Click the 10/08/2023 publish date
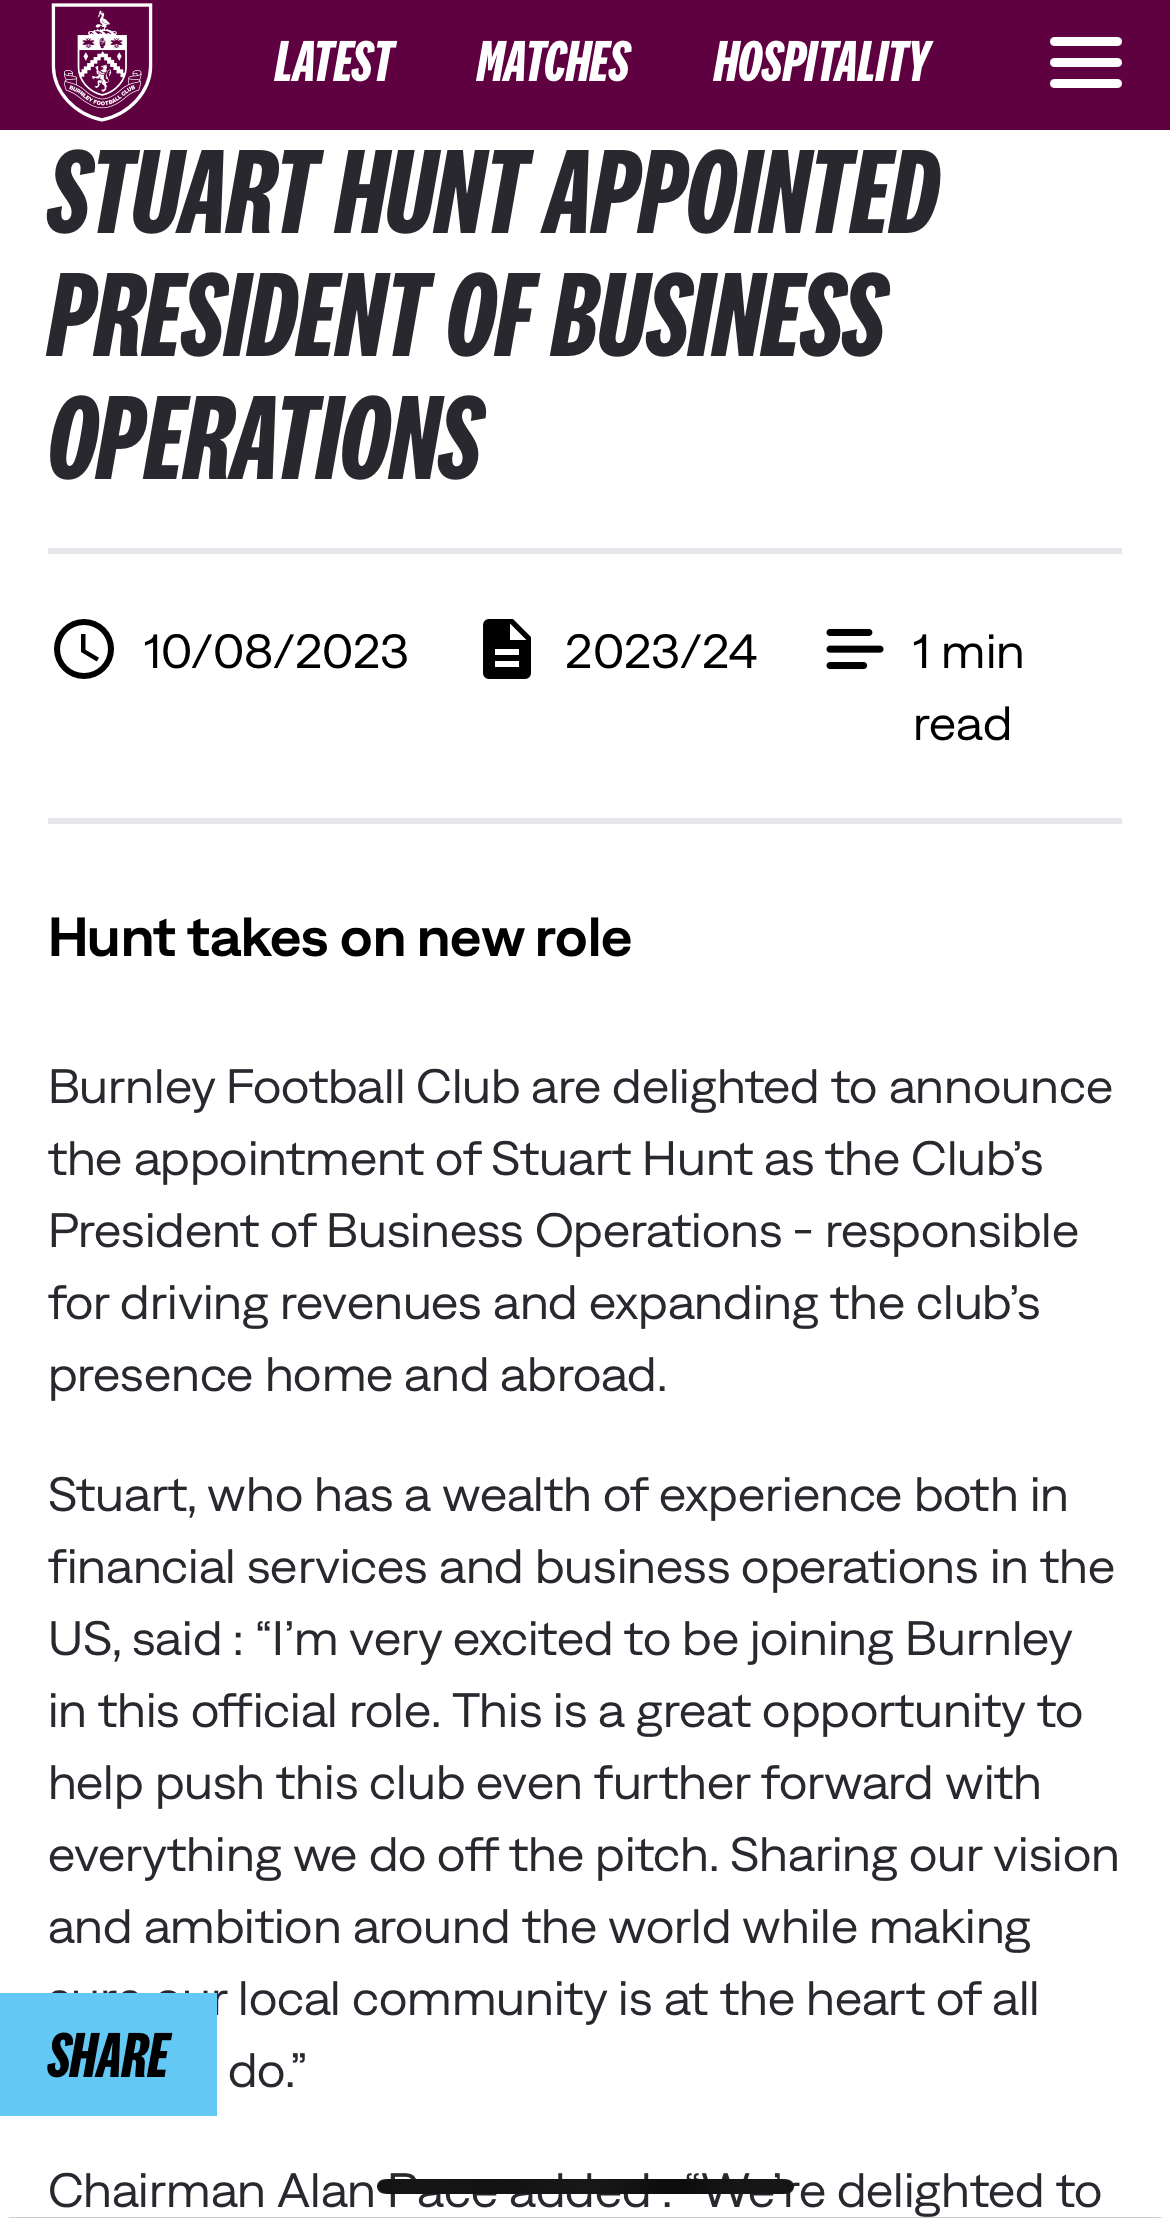This screenshot has width=1170, height=2218. pyautogui.click(x=275, y=652)
